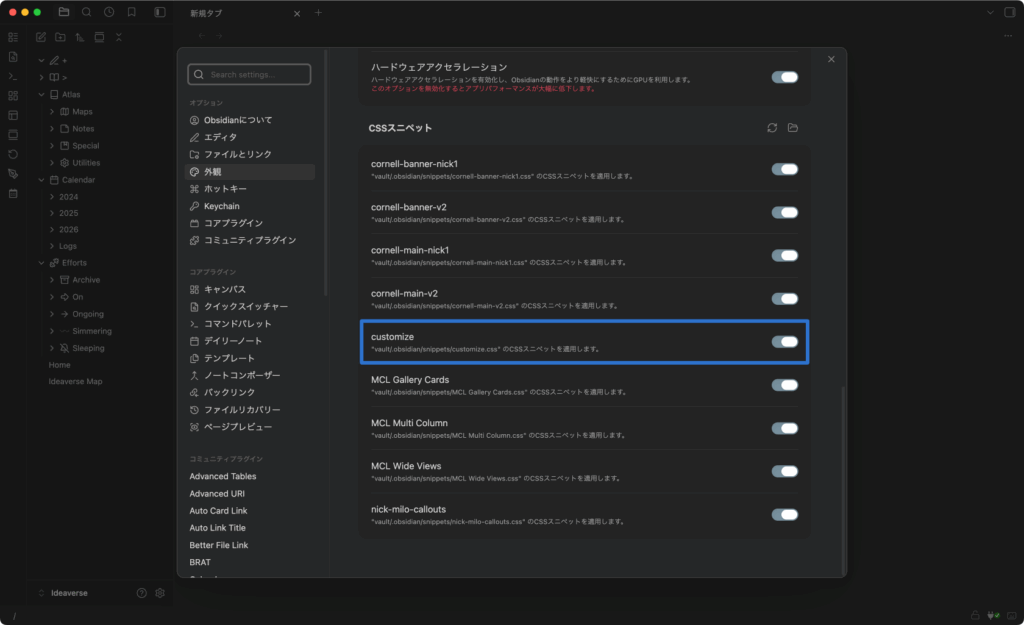Disable the customize CSS snippet
Screen dimensions: 1024x625
785,342
